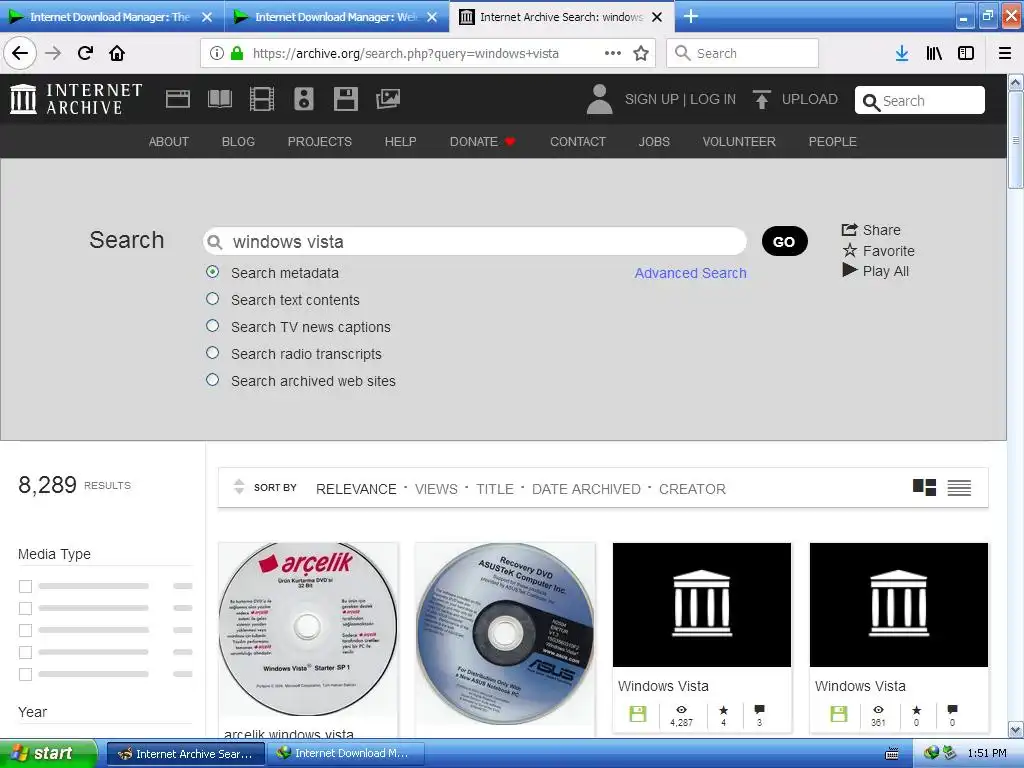Focus the windows vista search field
Viewport: 1024px width, 768px height.
pos(475,242)
